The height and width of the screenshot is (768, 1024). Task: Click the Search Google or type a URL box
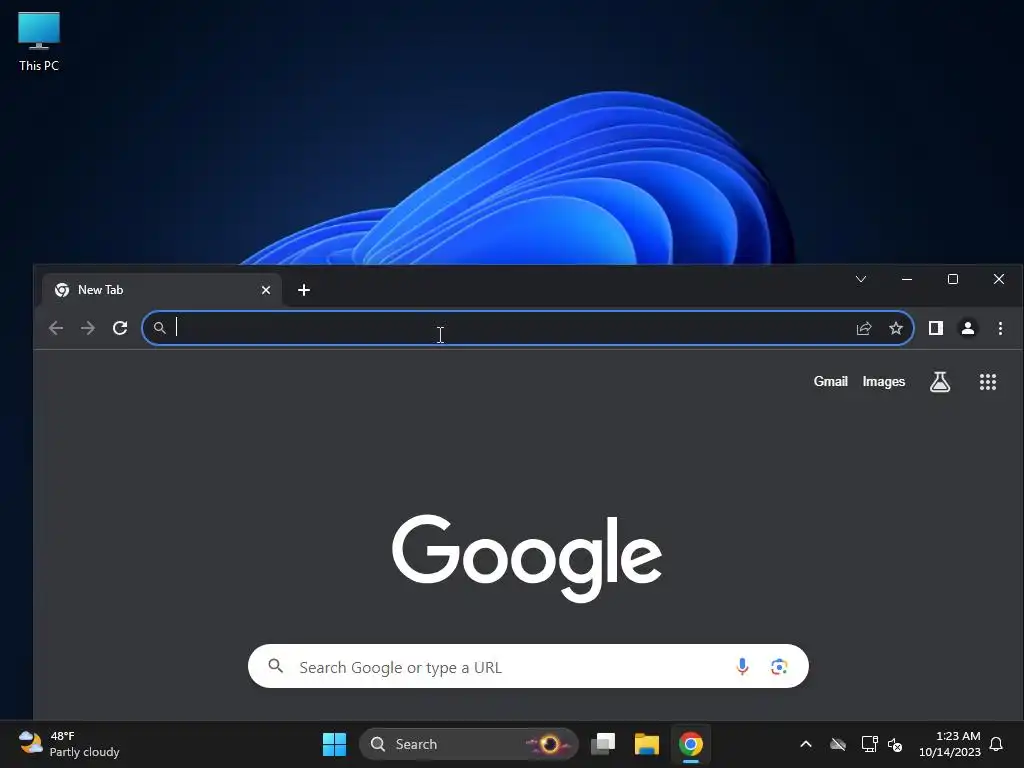(x=528, y=666)
